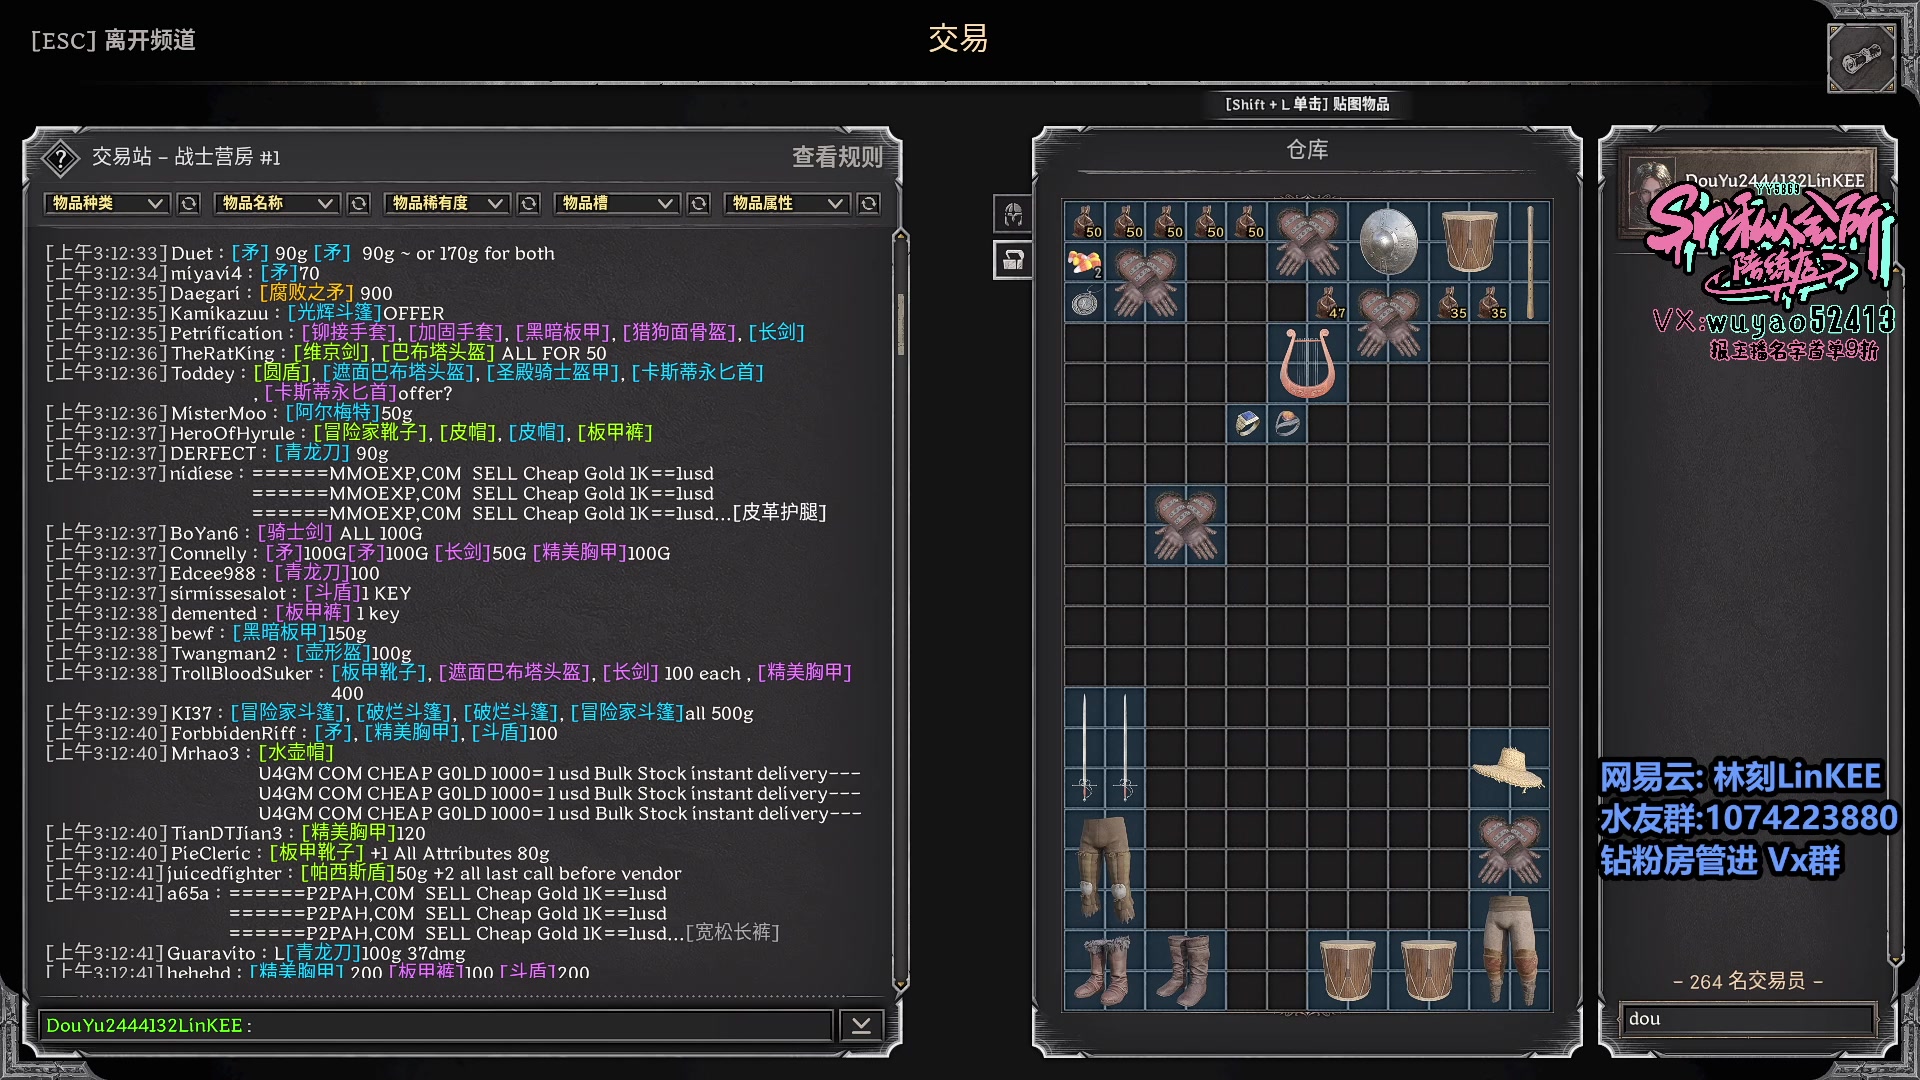Reset the 物品稀有度 filter with its refresh icon
1920x1080 pixels.
click(x=529, y=203)
